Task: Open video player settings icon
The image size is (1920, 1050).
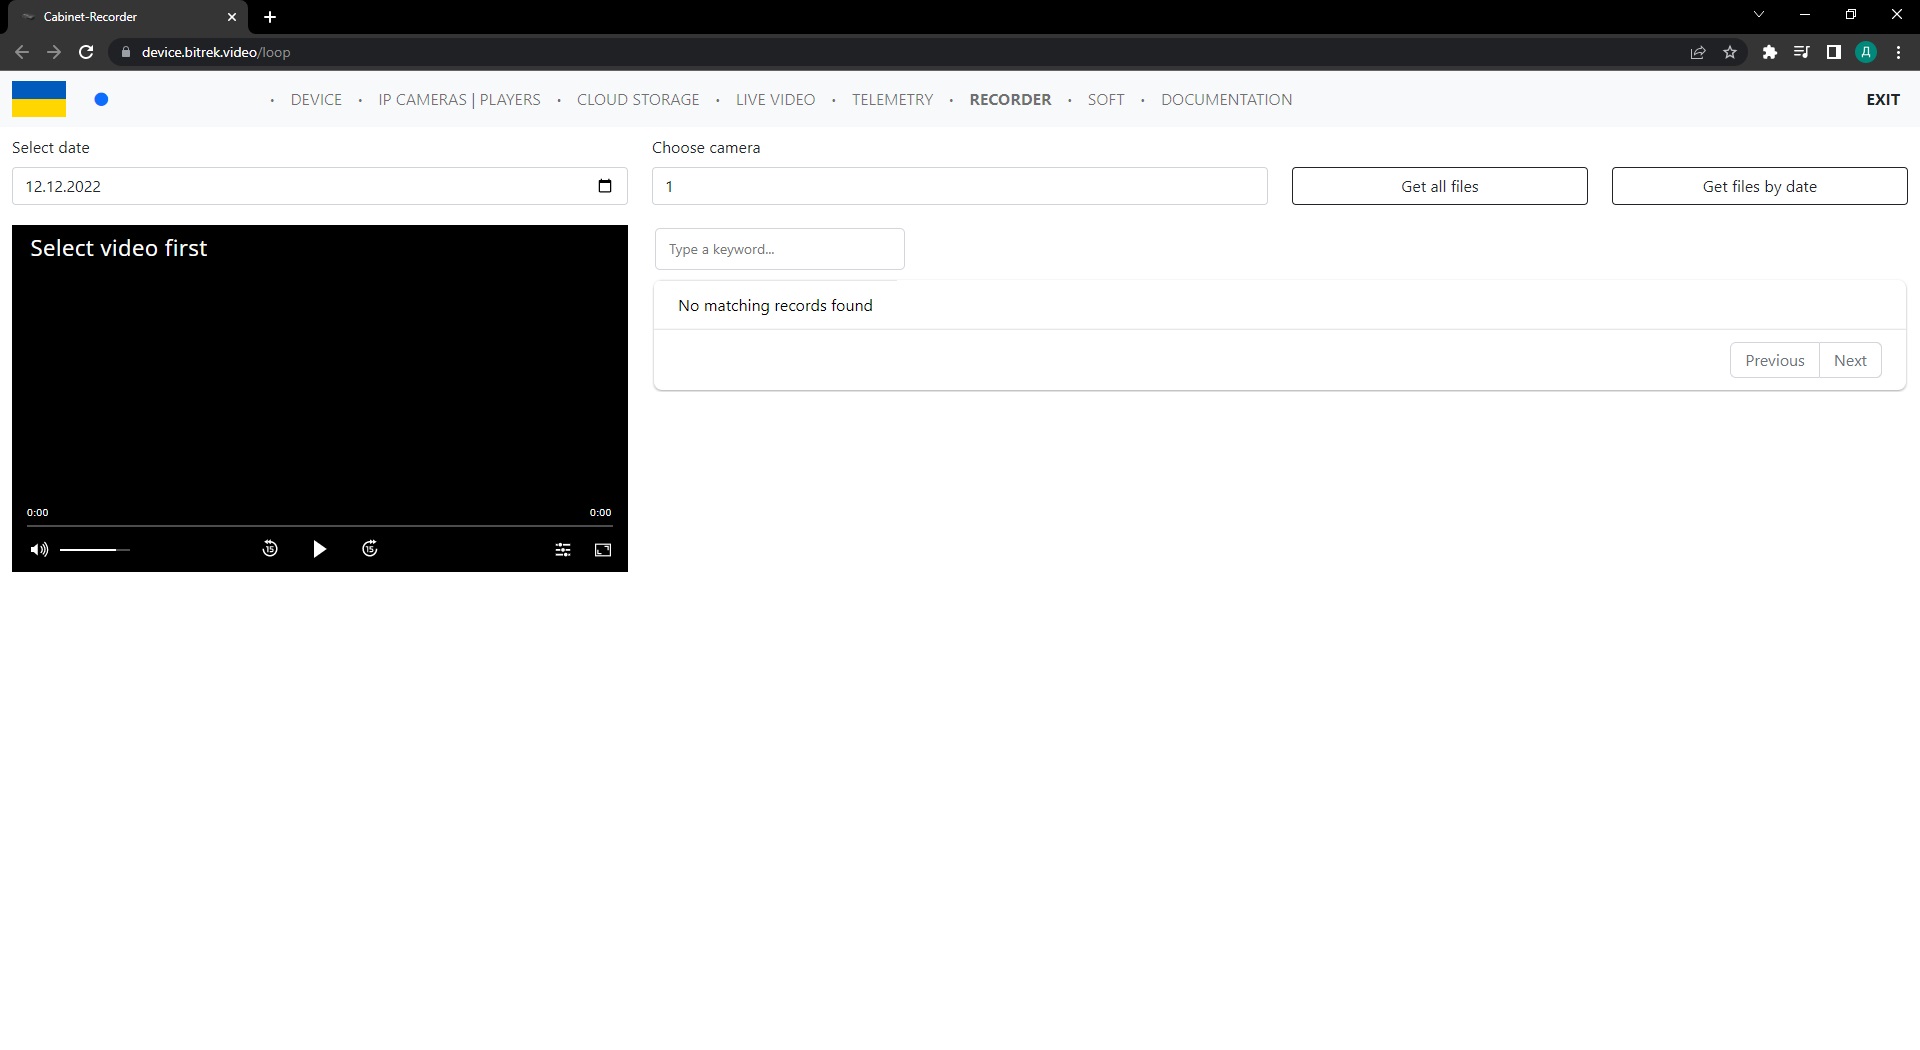Action: point(563,550)
